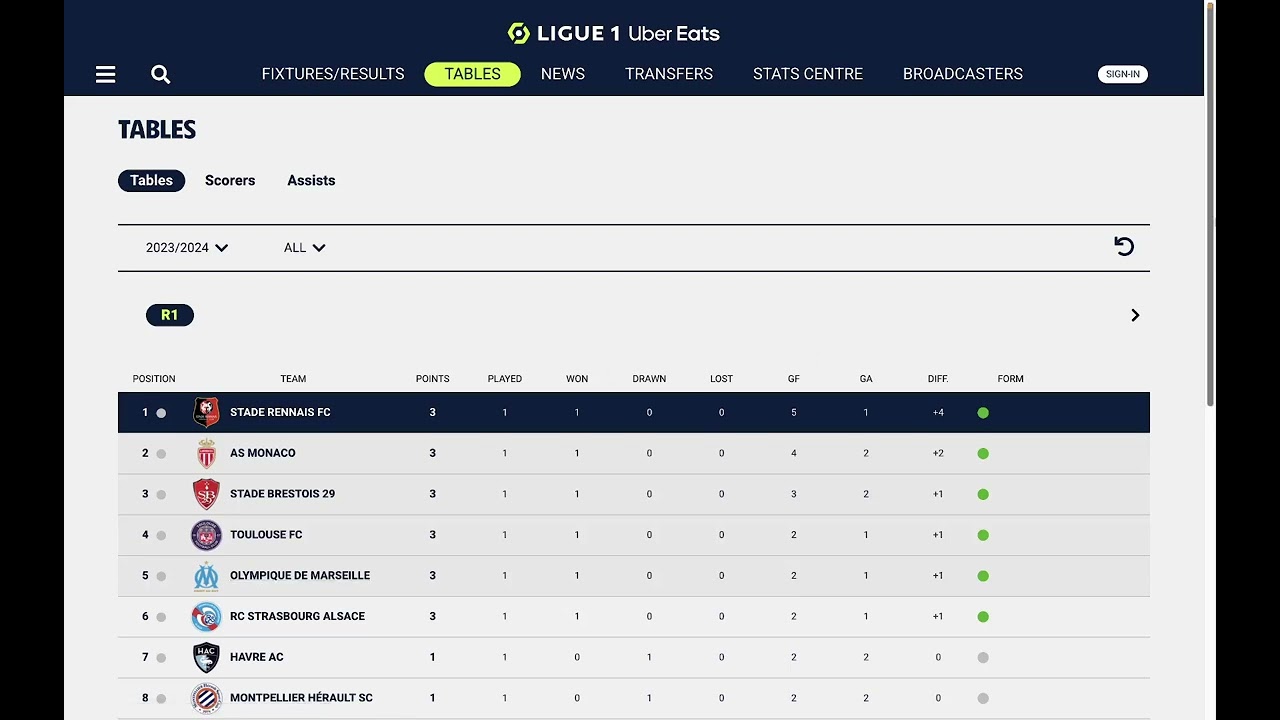Open the 2023/2024 season dropdown
The height and width of the screenshot is (720, 1280).
tap(187, 248)
